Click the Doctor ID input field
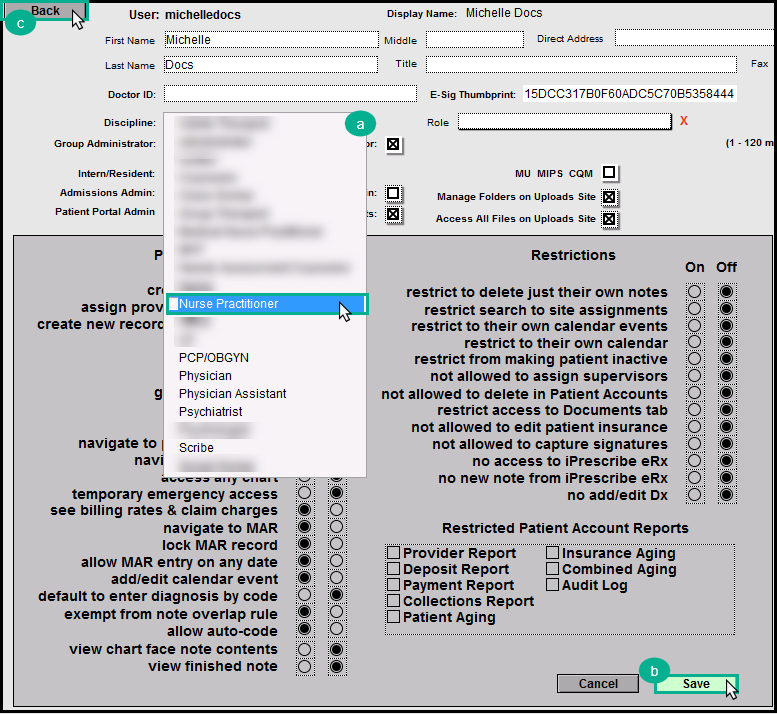This screenshot has width=777, height=714. pos(290,94)
